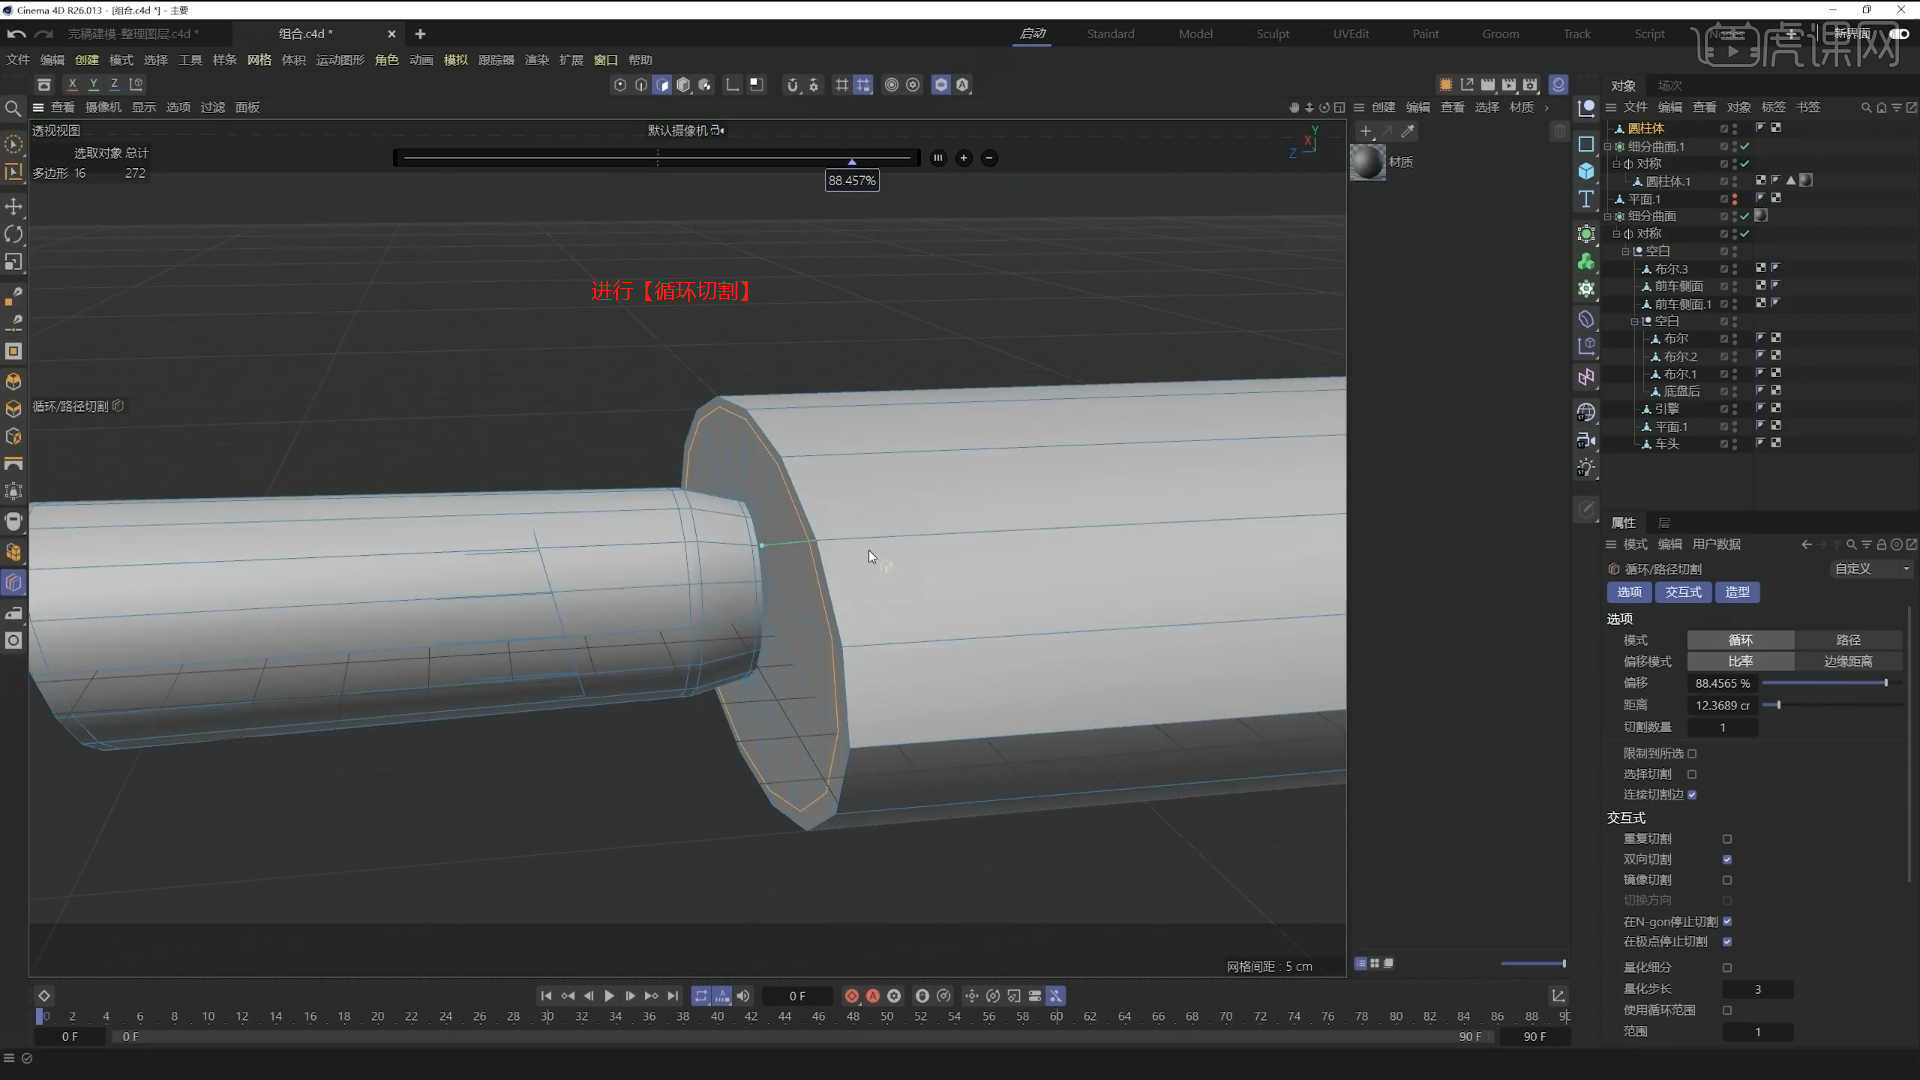Click back arrow in Attributes panel header

pyautogui.click(x=1806, y=545)
